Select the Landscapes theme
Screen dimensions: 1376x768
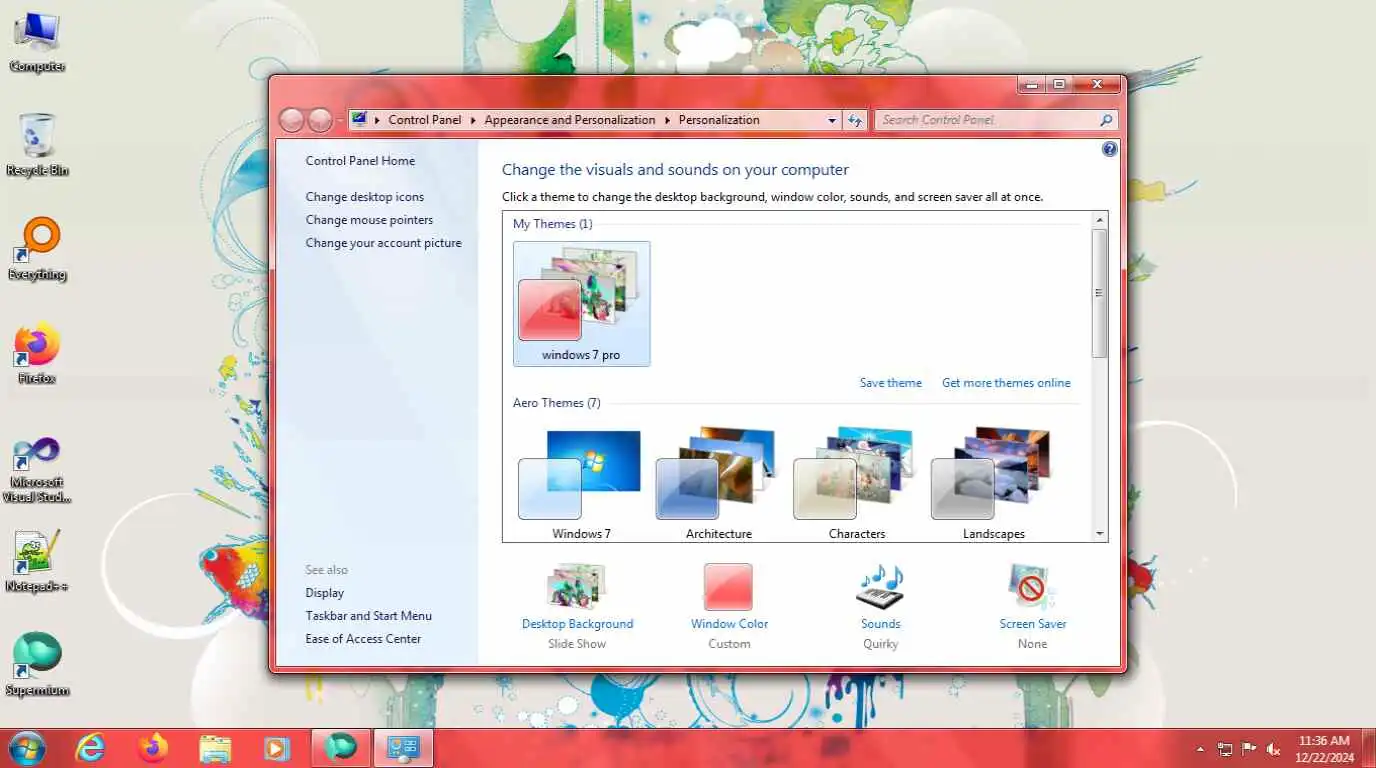pos(993,483)
